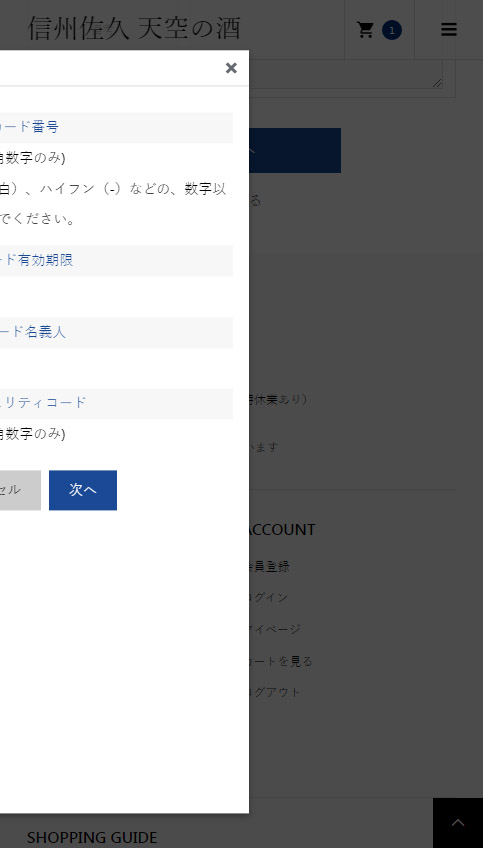Click the セキュリティコード field label
Image resolution: width=483 pixels, height=848 pixels.
[43, 402]
